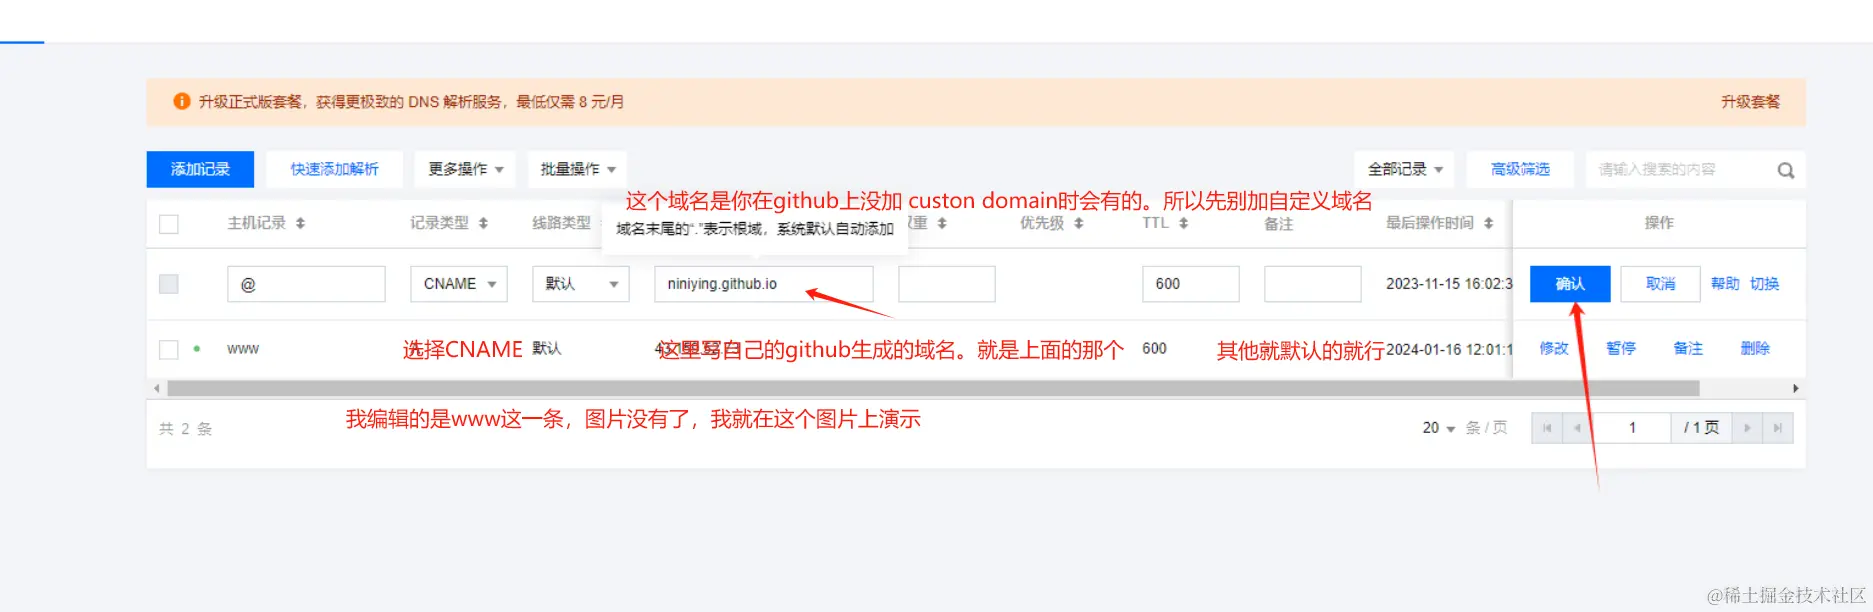
Task: Click the orange info icon in upgrade banner
Action: pos(181,101)
